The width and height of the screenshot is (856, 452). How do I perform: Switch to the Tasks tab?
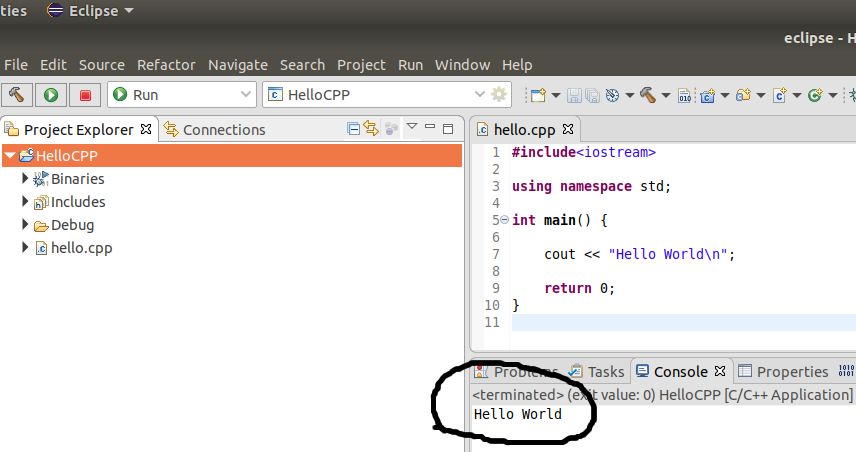point(596,372)
